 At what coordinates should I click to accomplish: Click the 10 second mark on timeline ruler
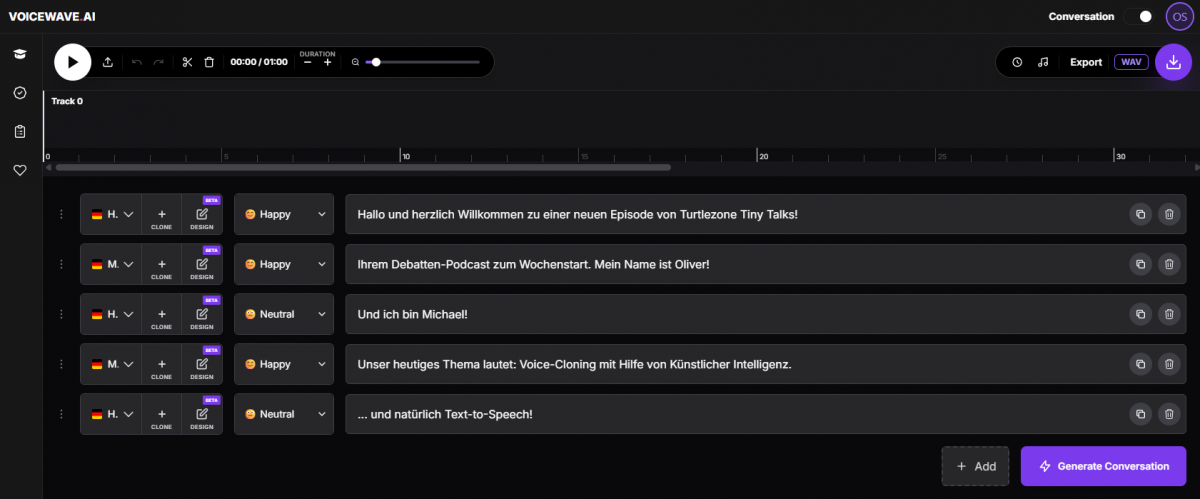(x=405, y=156)
